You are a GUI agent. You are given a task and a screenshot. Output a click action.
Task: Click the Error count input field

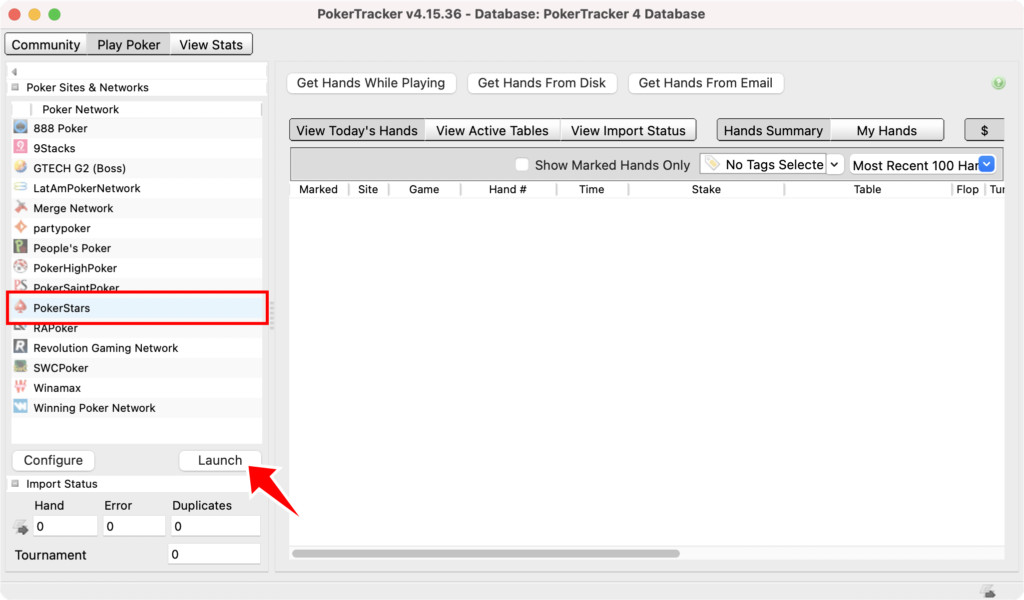[x=134, y=526]
